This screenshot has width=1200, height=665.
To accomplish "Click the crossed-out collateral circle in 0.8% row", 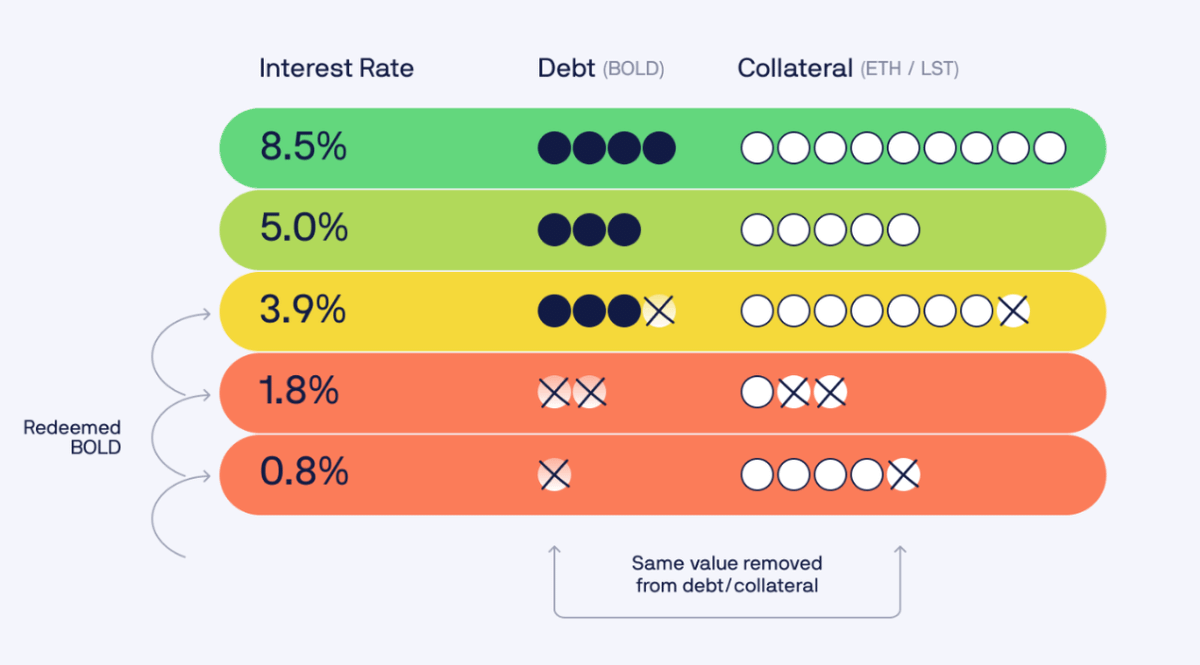I will pyautogui.click(x=903, y=474).
